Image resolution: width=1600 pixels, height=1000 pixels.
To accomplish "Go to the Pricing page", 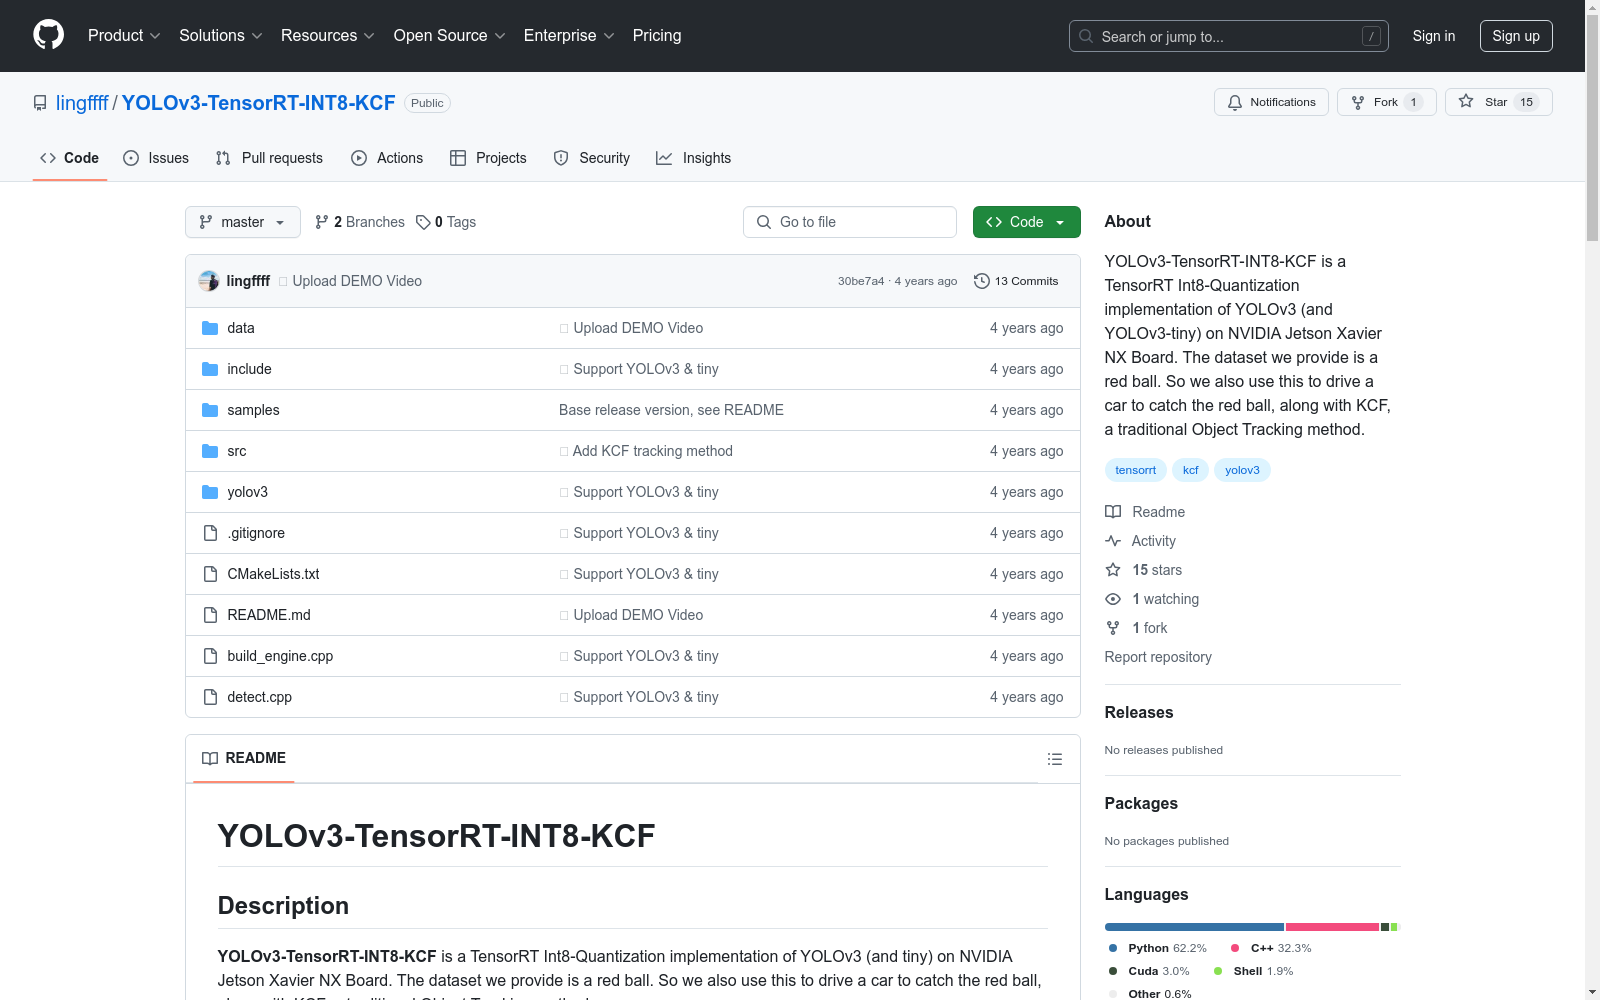I will point(657,35).
